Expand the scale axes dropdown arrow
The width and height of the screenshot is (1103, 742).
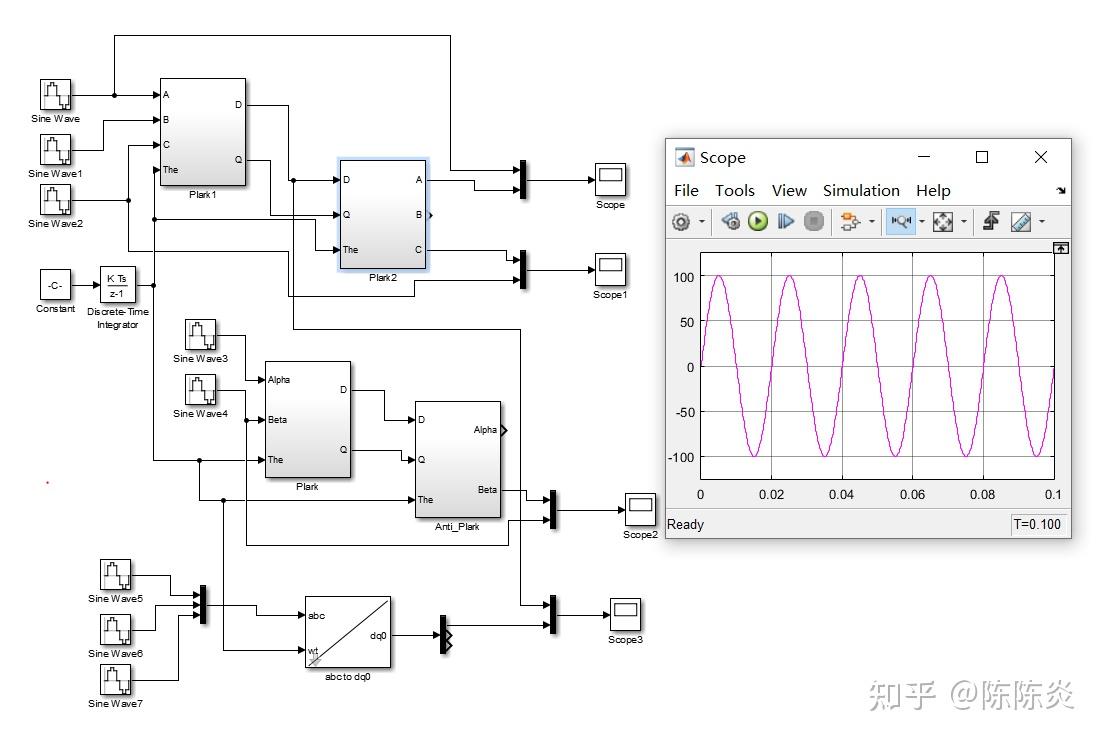coord(964,222)
